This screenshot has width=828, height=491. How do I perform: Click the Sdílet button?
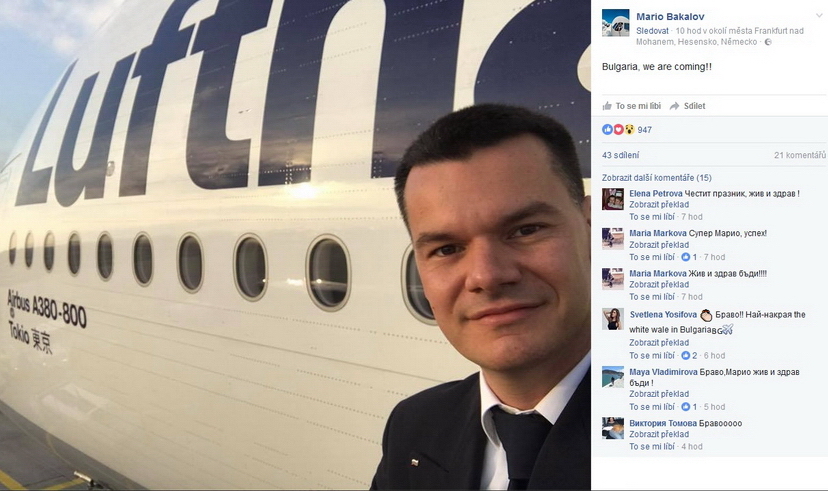click(x=688, y=106)
